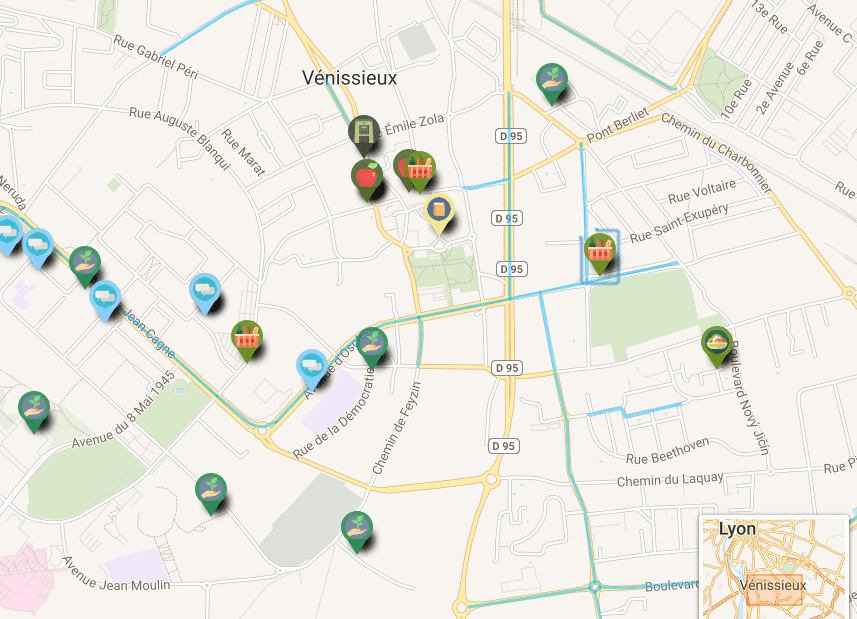Open the seedling marker among chat bubbles on Jean Cagne

click(85, 267)
